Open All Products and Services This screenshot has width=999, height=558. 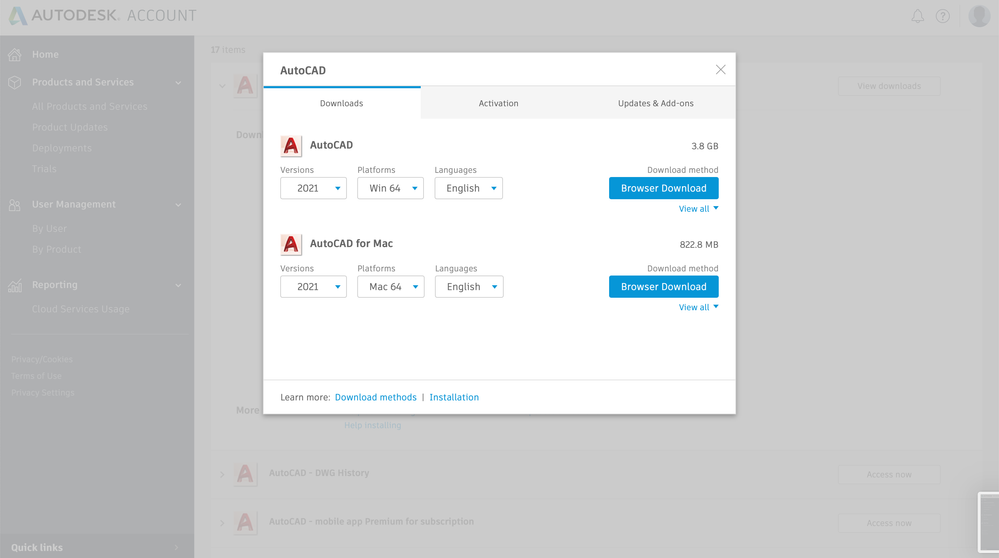point(90,106)
